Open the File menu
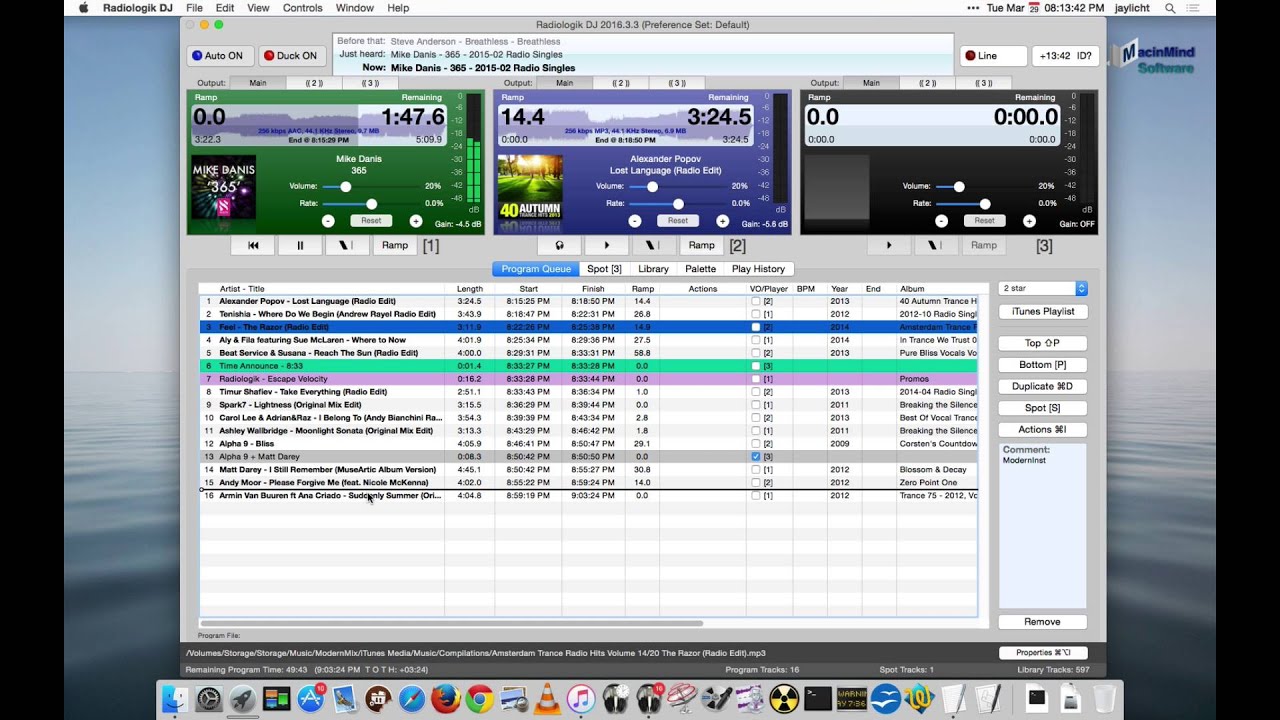Screen dimensions: 1280x720 pos(194,8)
